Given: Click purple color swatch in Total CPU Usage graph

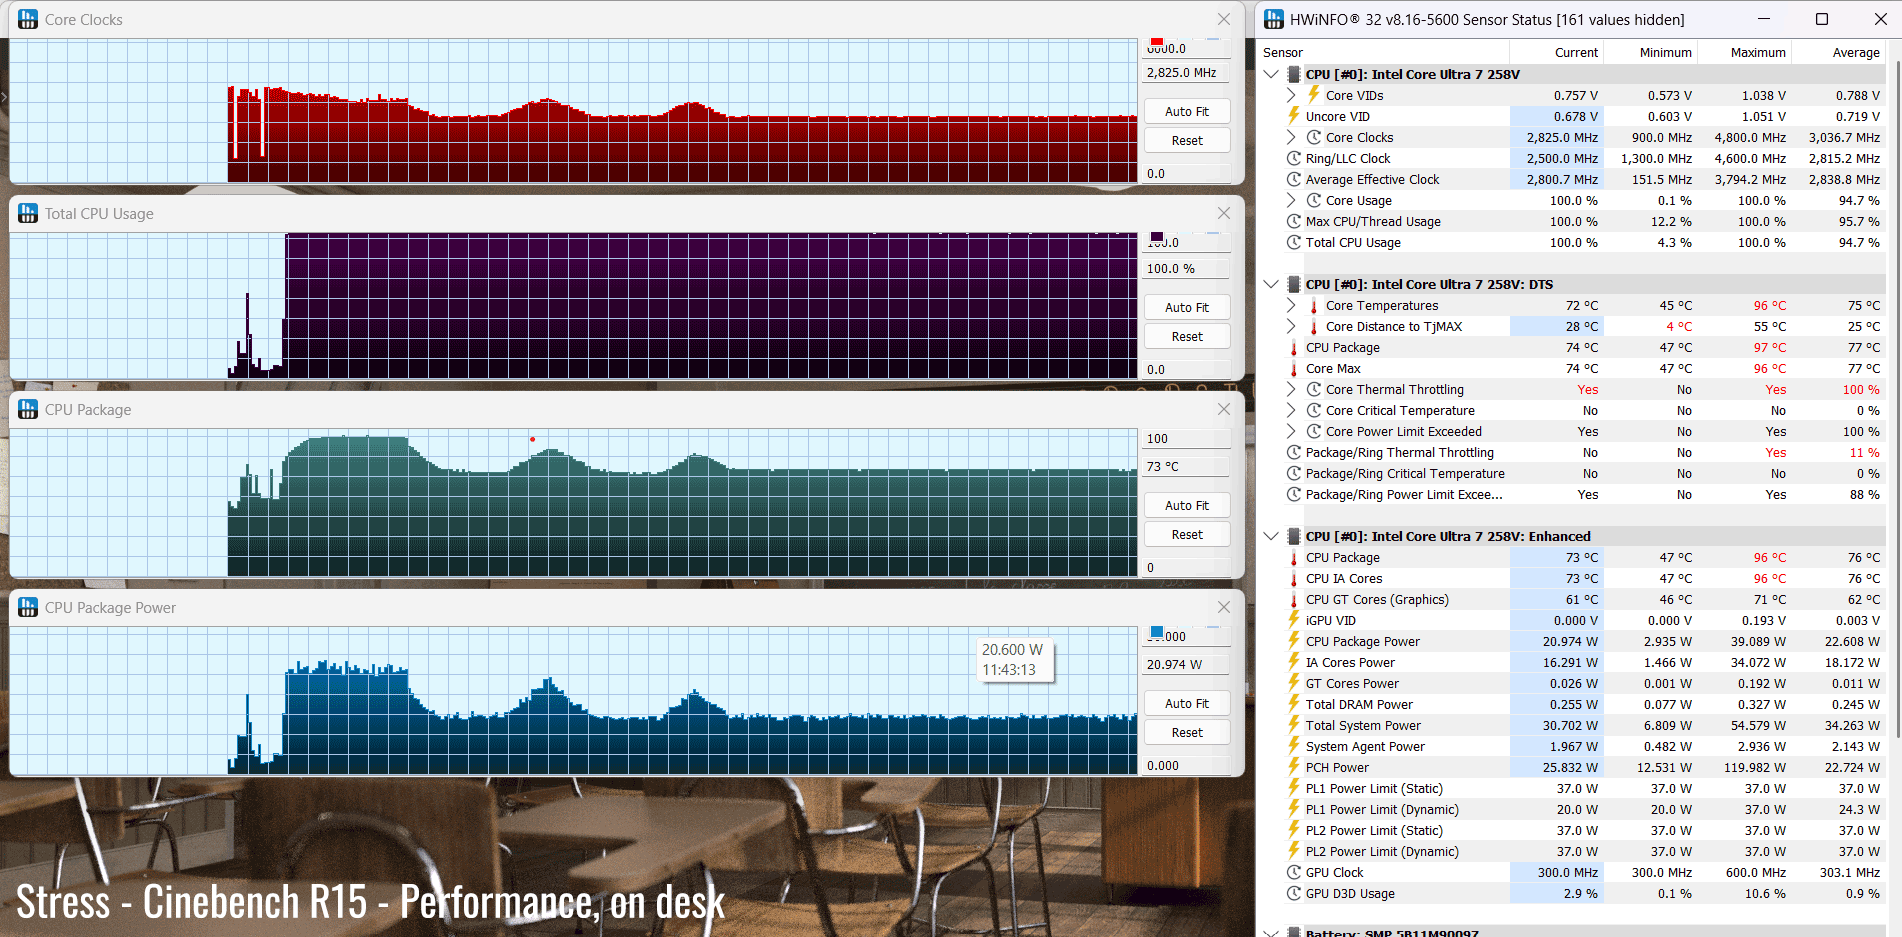Looking at the screenshot, I should tap(1157, 237).
